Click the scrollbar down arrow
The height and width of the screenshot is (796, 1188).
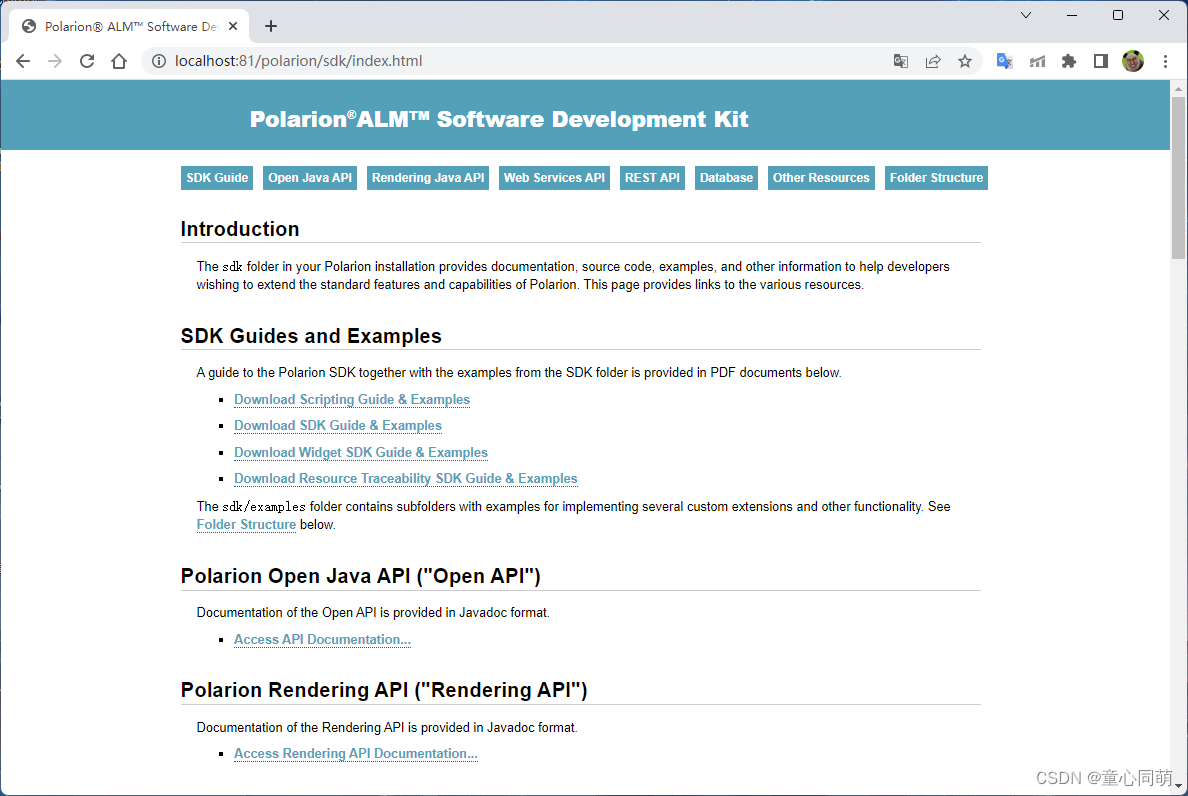pyautogui.click(x=1178, y=786)
